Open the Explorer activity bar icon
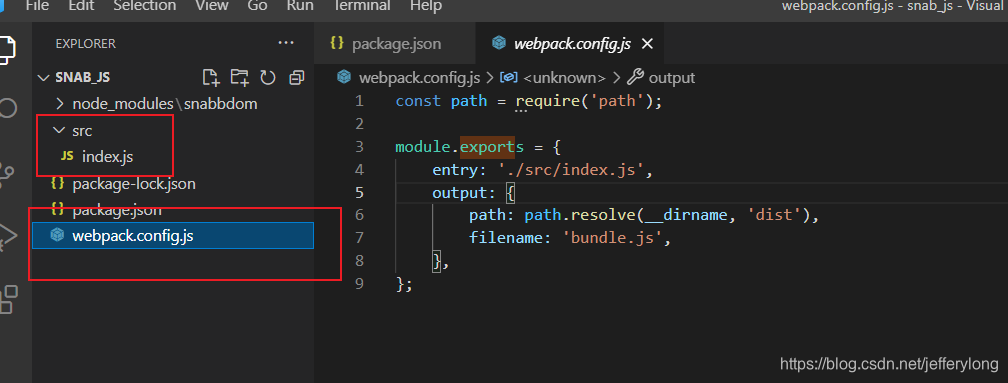 point(6,50)
